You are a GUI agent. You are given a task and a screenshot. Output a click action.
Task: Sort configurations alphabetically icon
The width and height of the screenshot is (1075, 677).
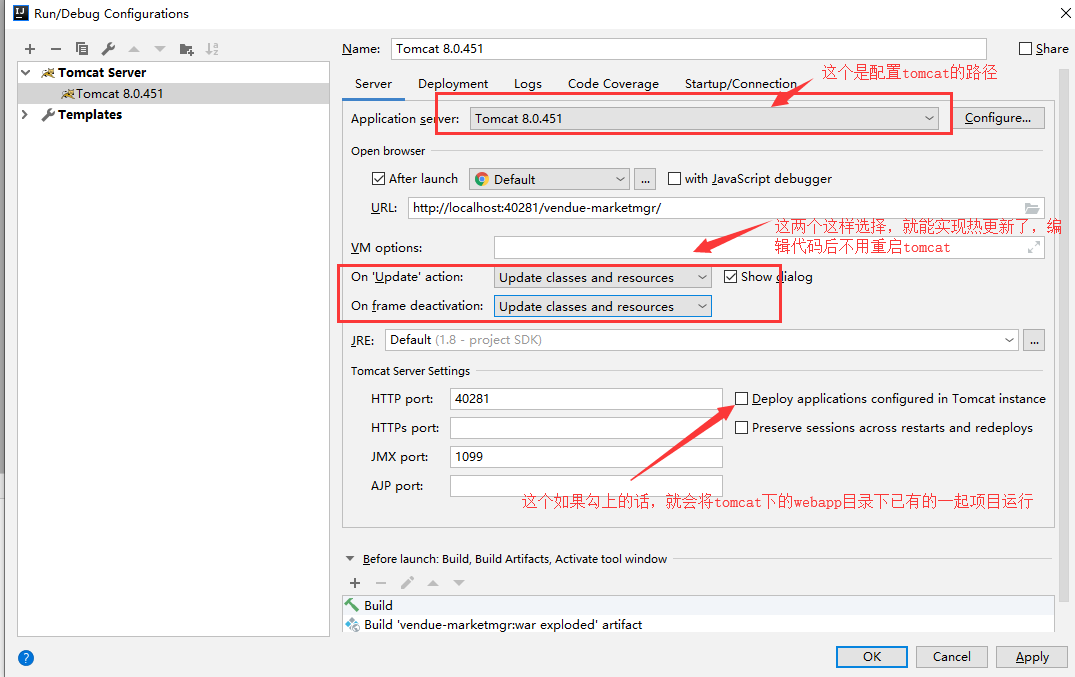point(213,49)
